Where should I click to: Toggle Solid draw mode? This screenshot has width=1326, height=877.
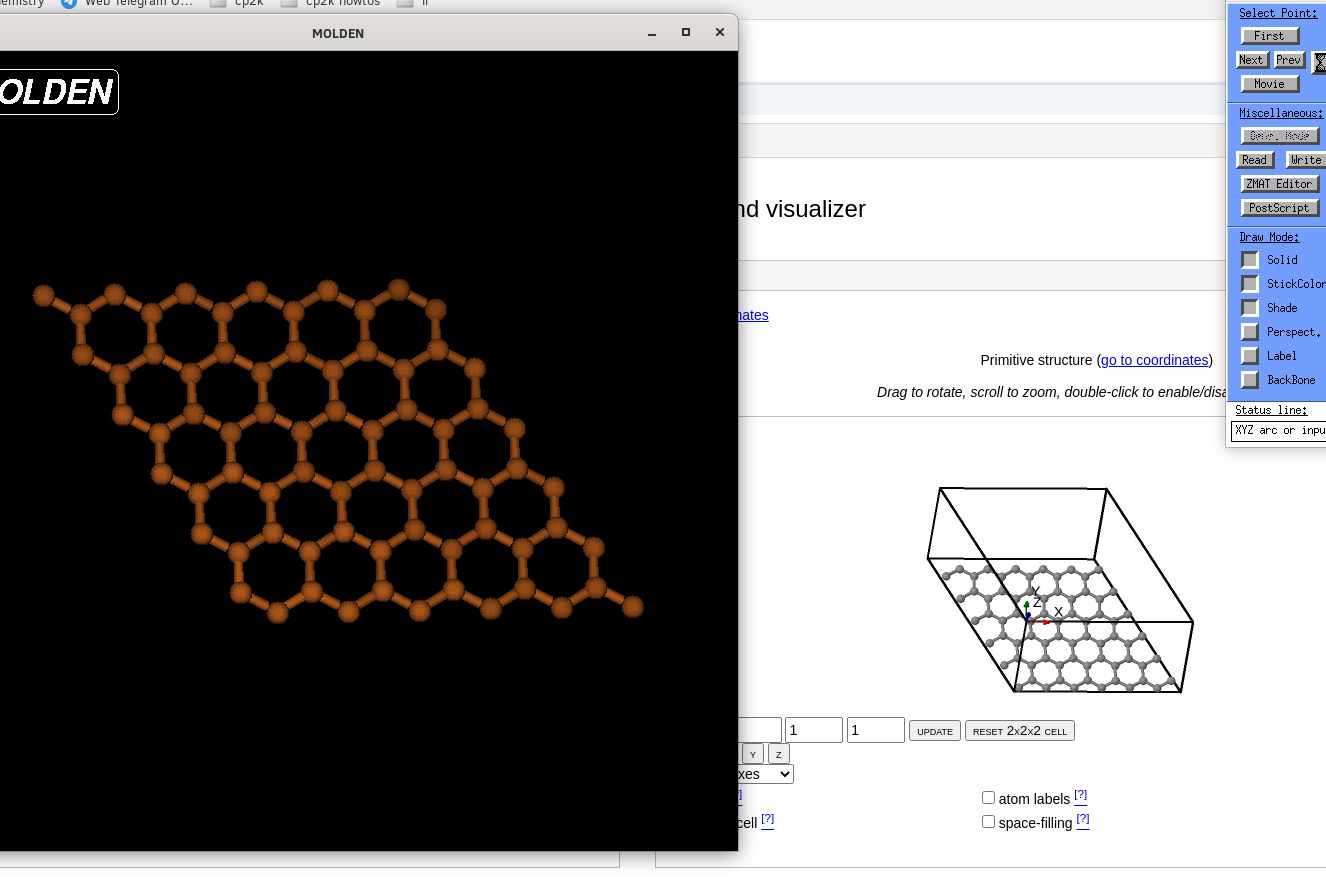coord(1249,259)
